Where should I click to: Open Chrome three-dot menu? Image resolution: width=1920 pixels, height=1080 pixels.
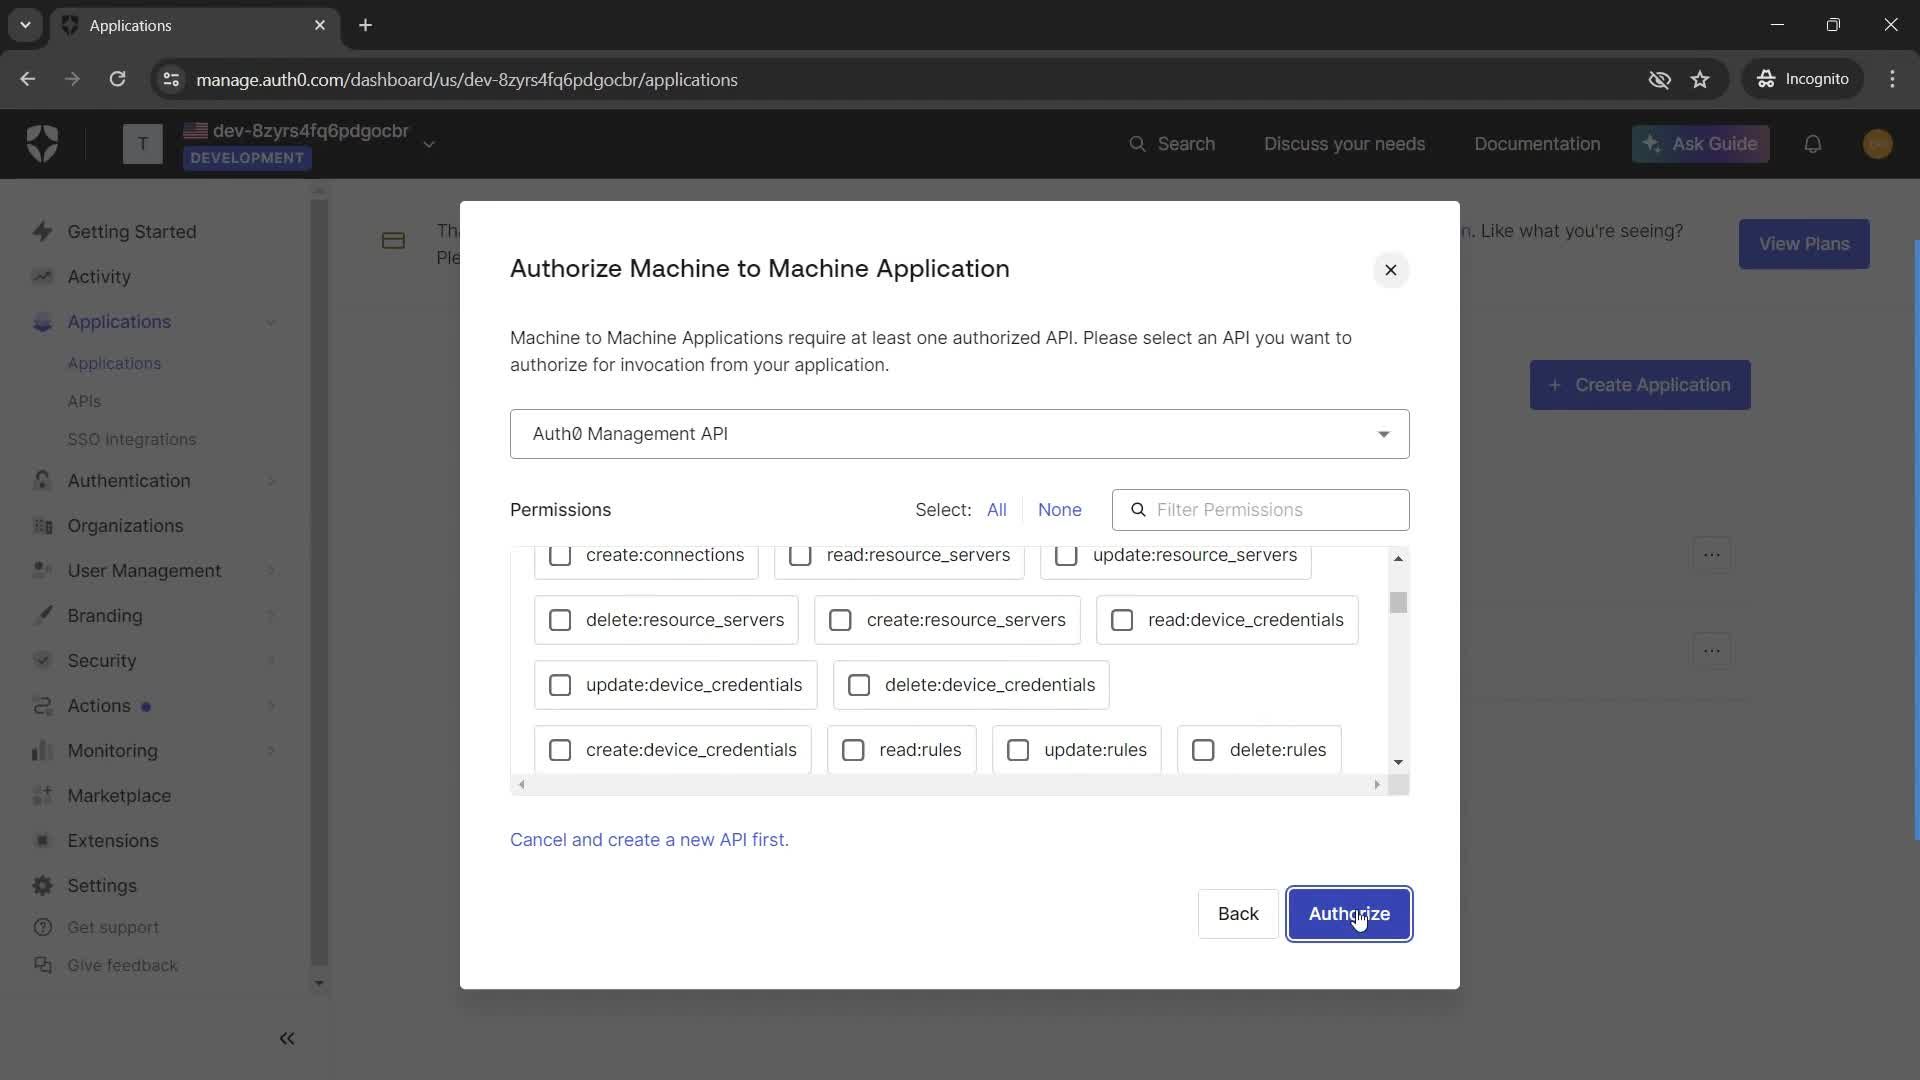(x=1892, y=79)
